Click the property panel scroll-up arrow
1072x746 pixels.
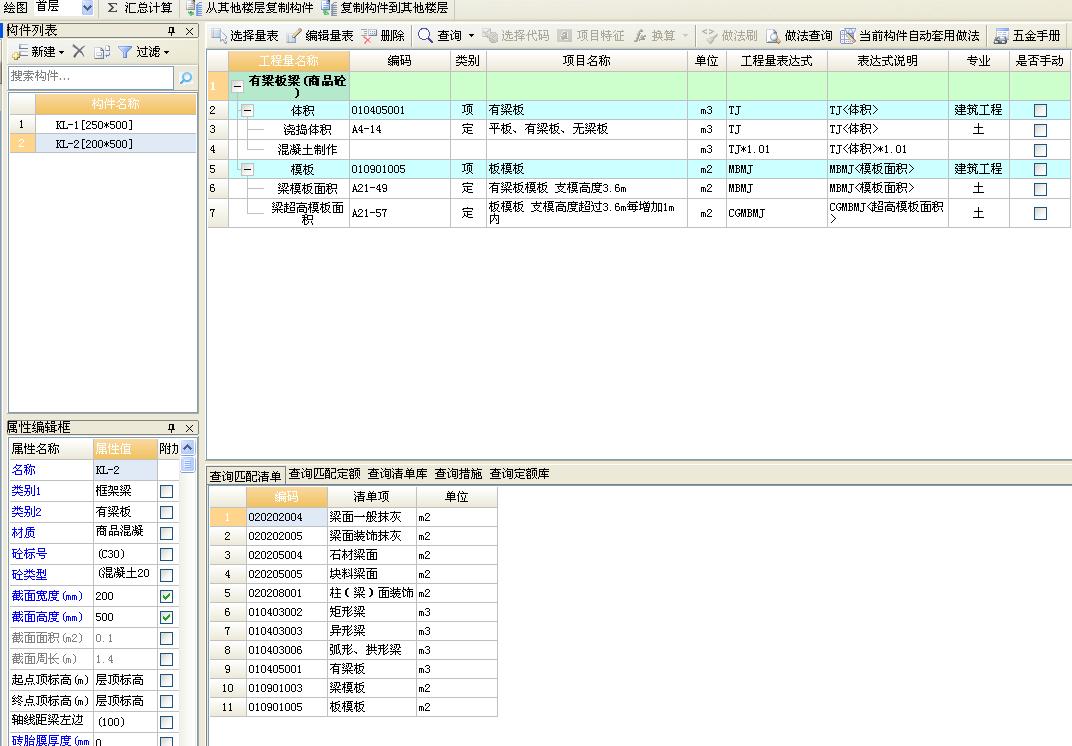(187, 448)
